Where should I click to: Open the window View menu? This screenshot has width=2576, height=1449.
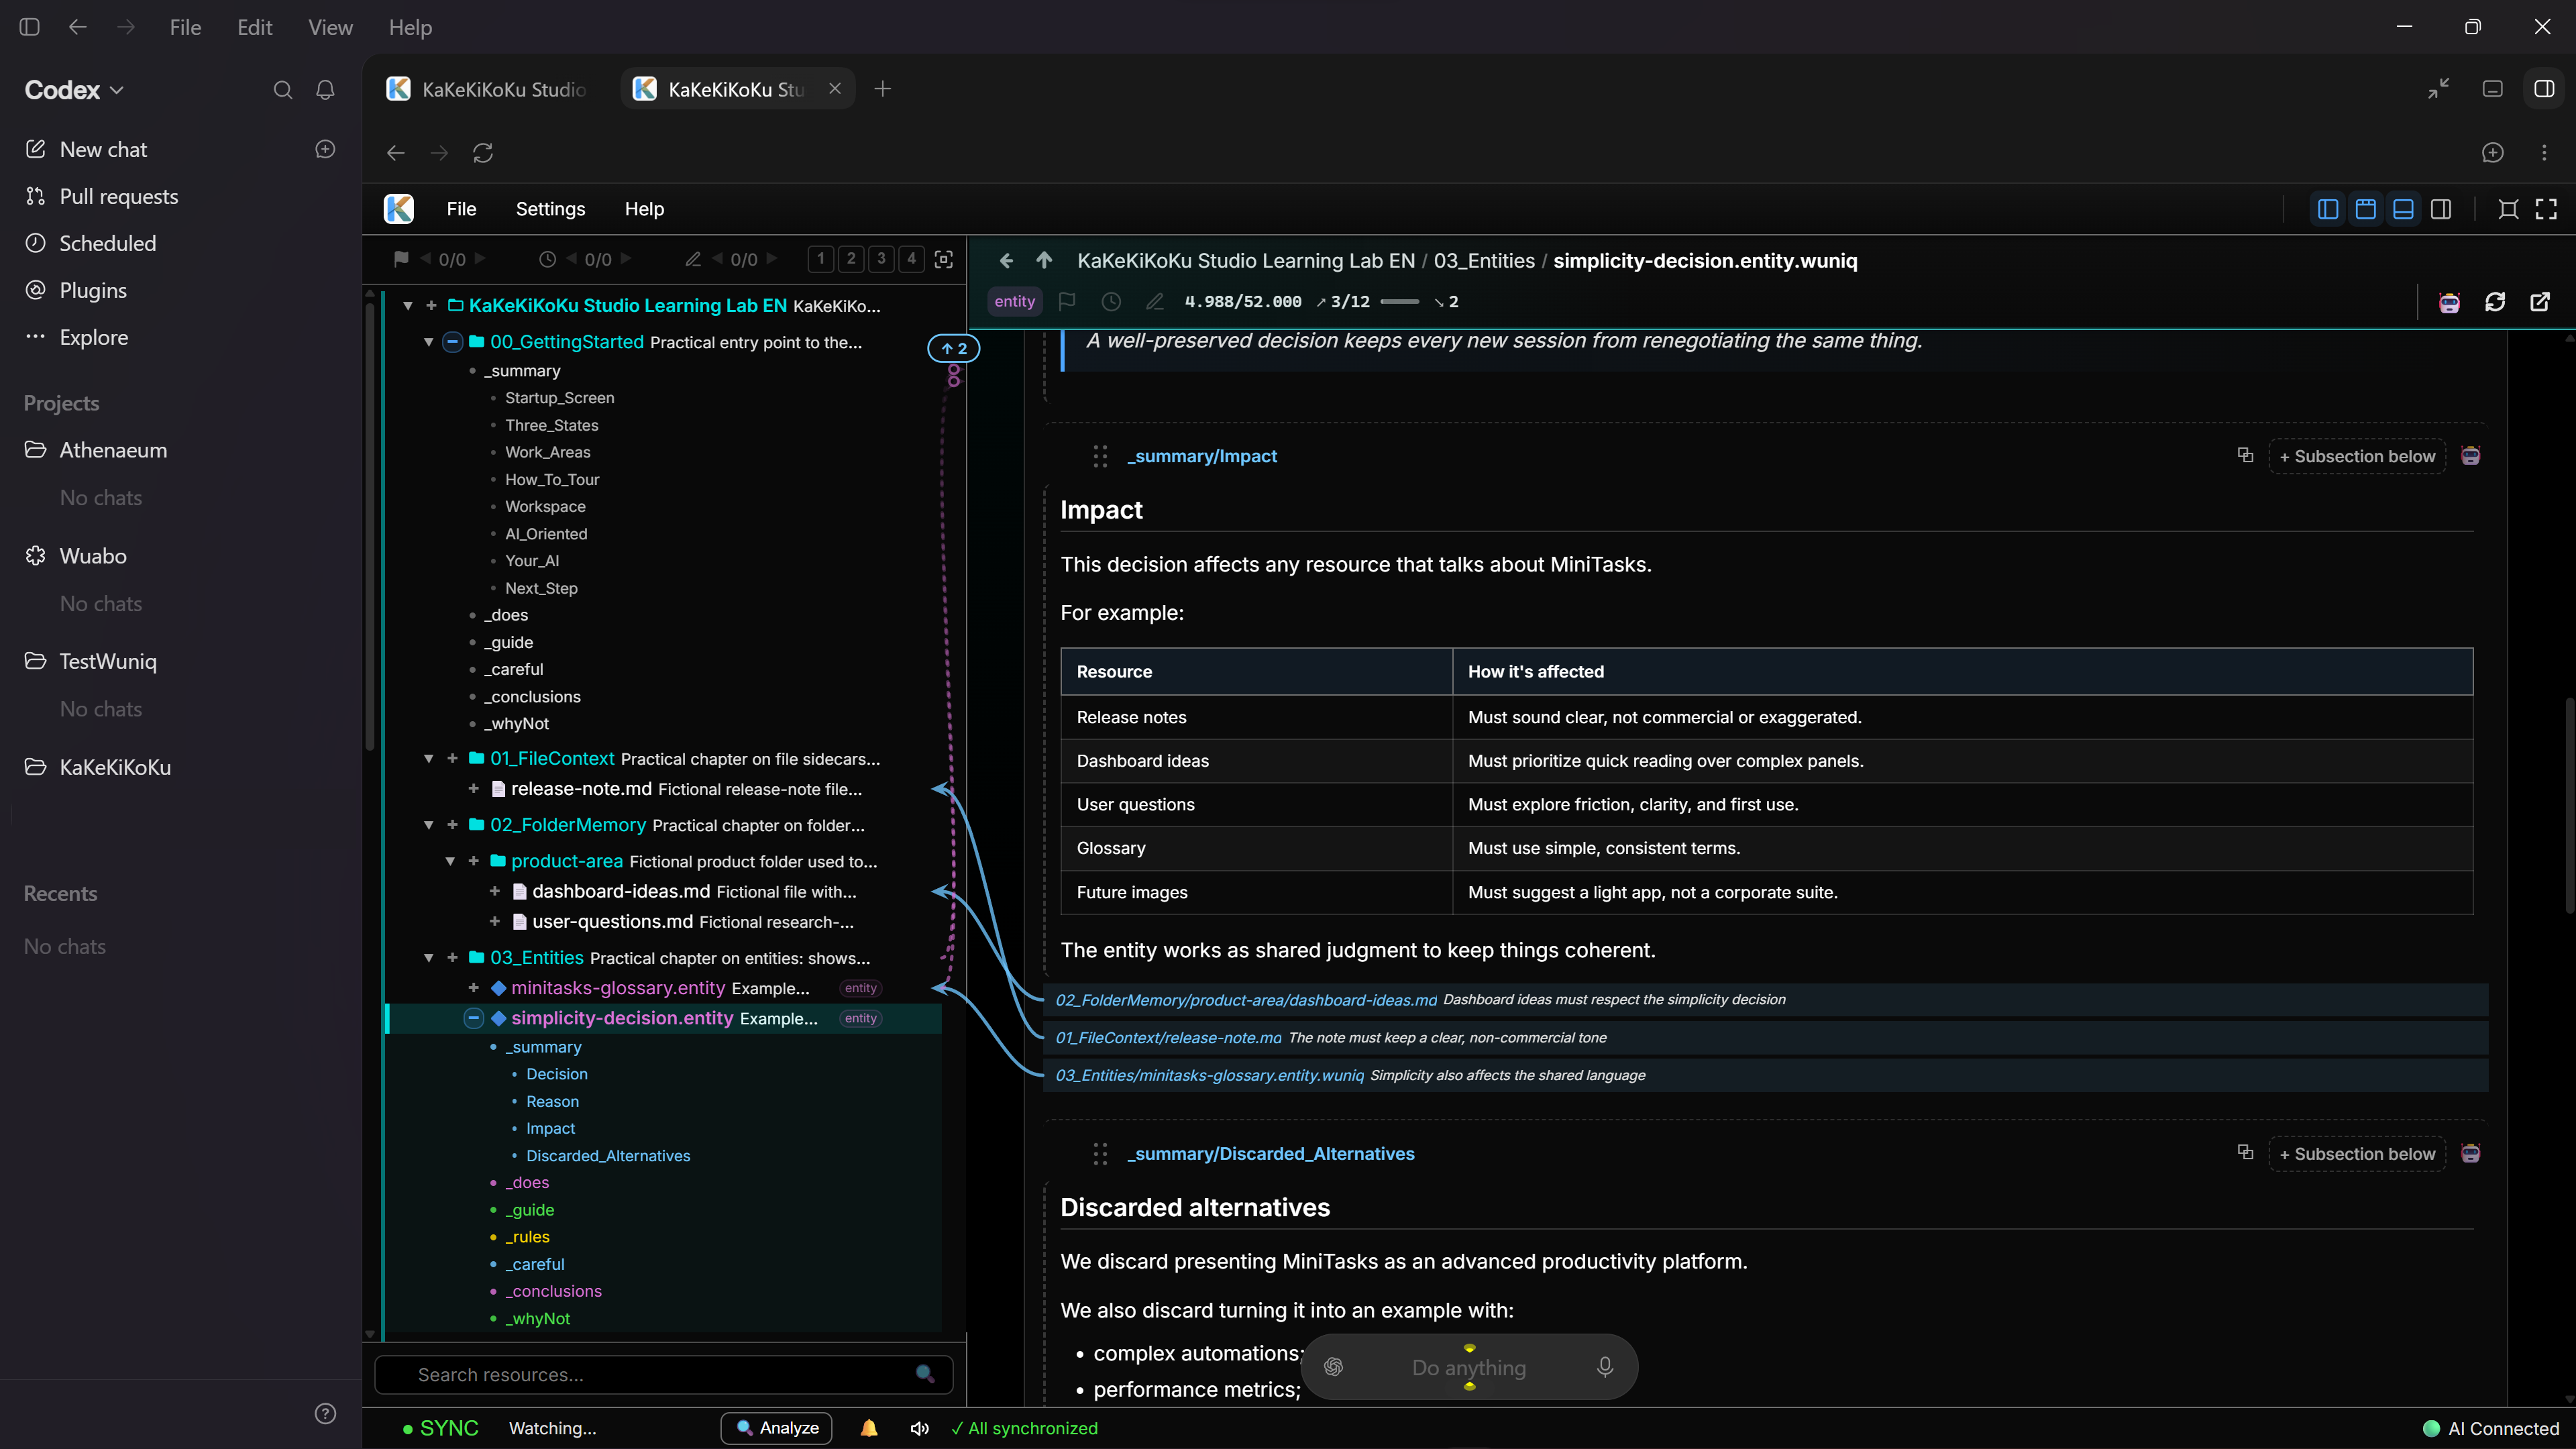coord(330,27)
